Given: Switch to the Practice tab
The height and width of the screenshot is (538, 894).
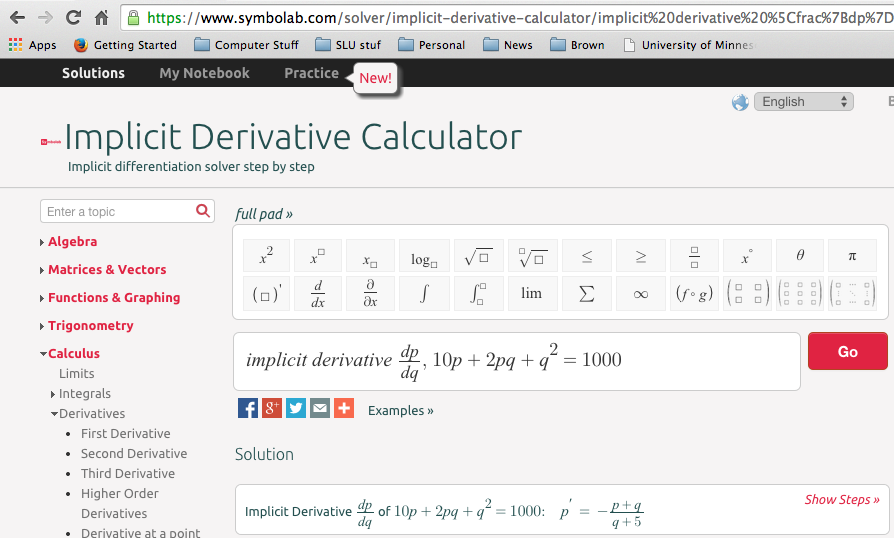Looking at the screenshot, I should [311, 73].
